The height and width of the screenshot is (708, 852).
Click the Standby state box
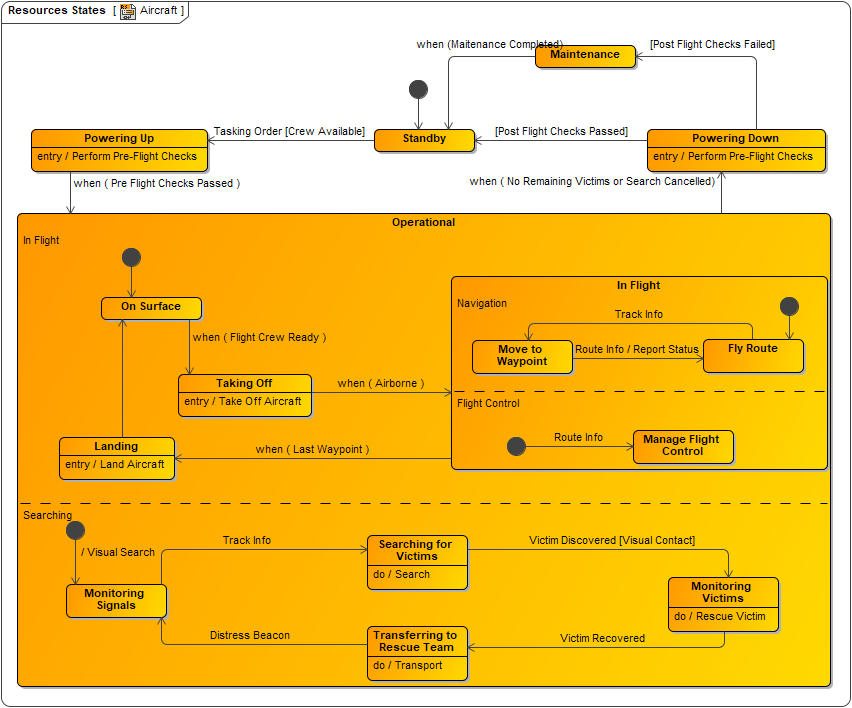click(424, 140)
